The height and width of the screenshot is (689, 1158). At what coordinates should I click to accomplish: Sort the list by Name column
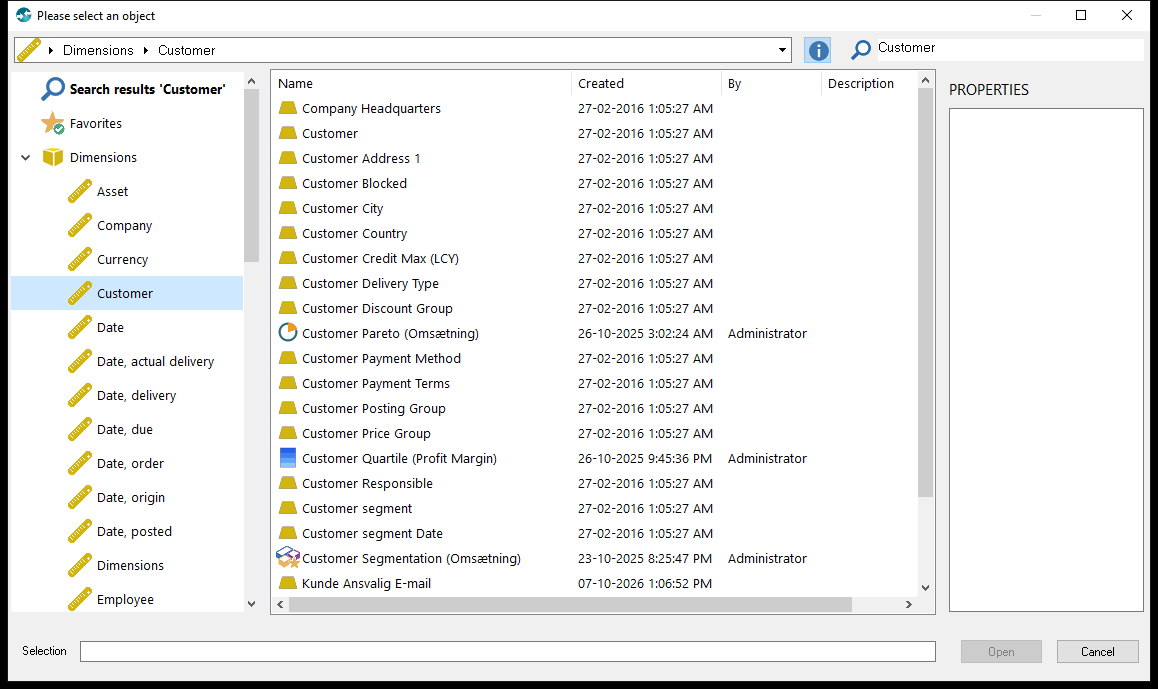421,83
